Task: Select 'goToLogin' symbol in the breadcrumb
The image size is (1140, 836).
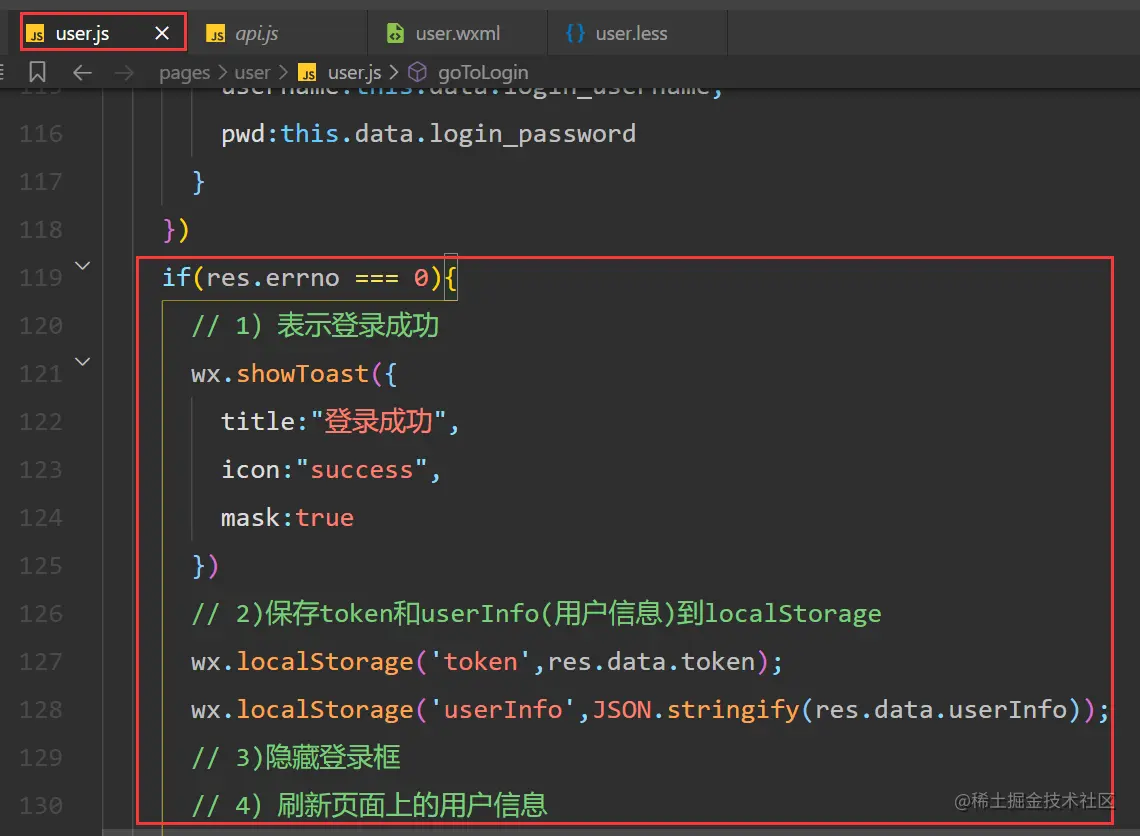Action: (x=483, y=73)
